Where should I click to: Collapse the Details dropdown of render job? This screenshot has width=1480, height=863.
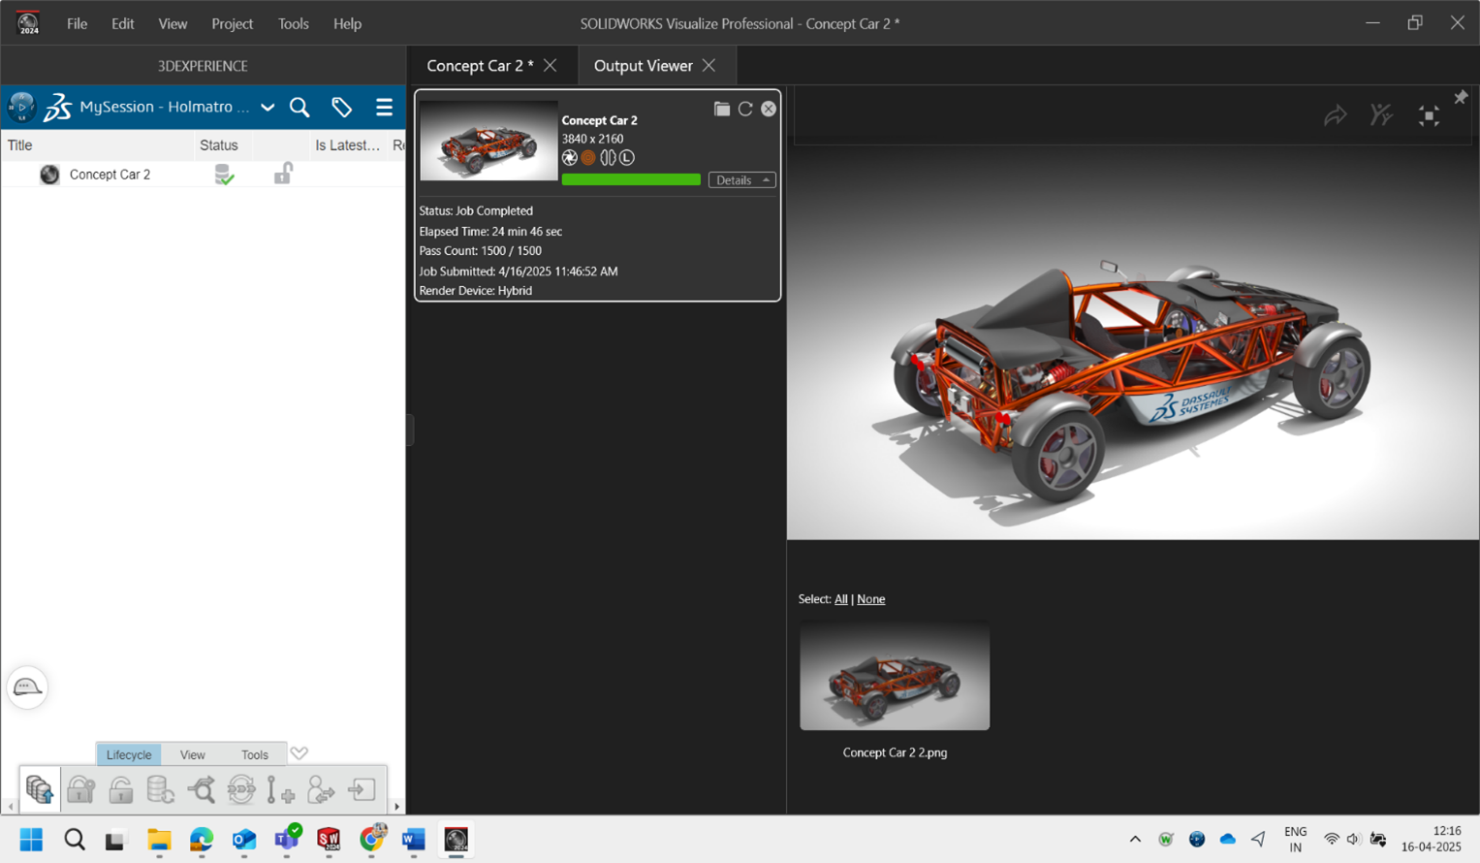(742, 180)
